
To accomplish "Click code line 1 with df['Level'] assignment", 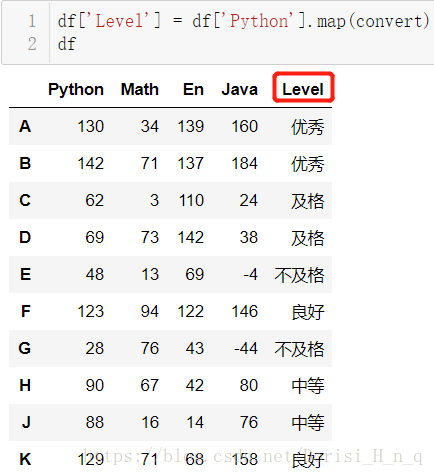I will pos(243,21).
